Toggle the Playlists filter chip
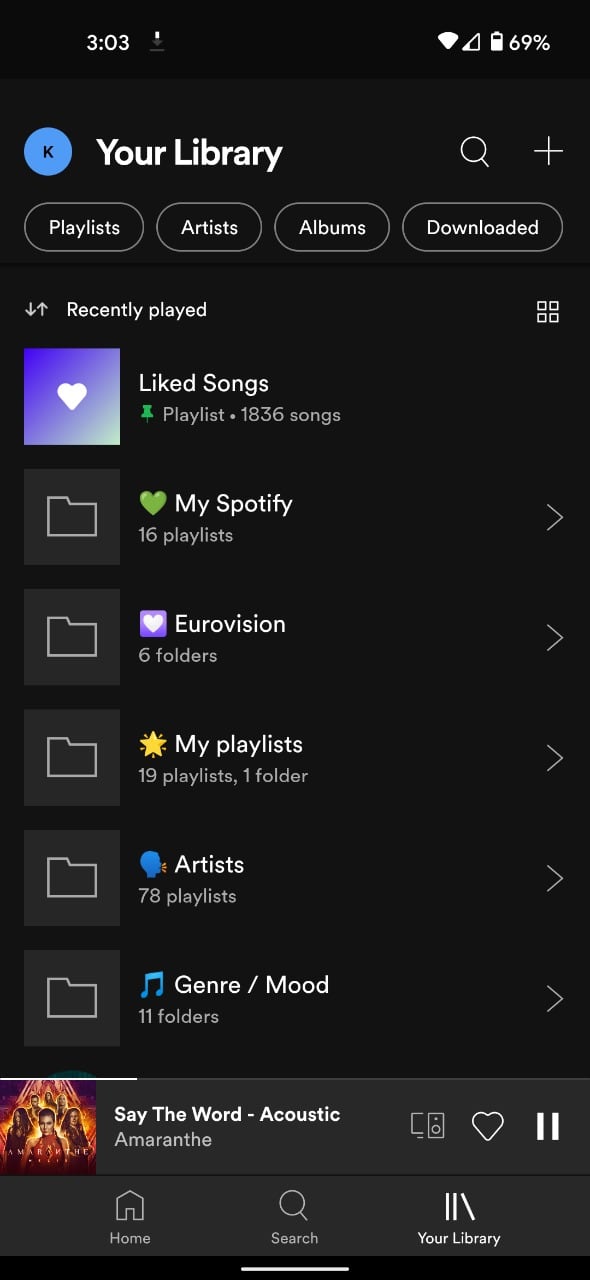Image resolution: width=590 pixels, height=1280 pixels. click(83, 227)
